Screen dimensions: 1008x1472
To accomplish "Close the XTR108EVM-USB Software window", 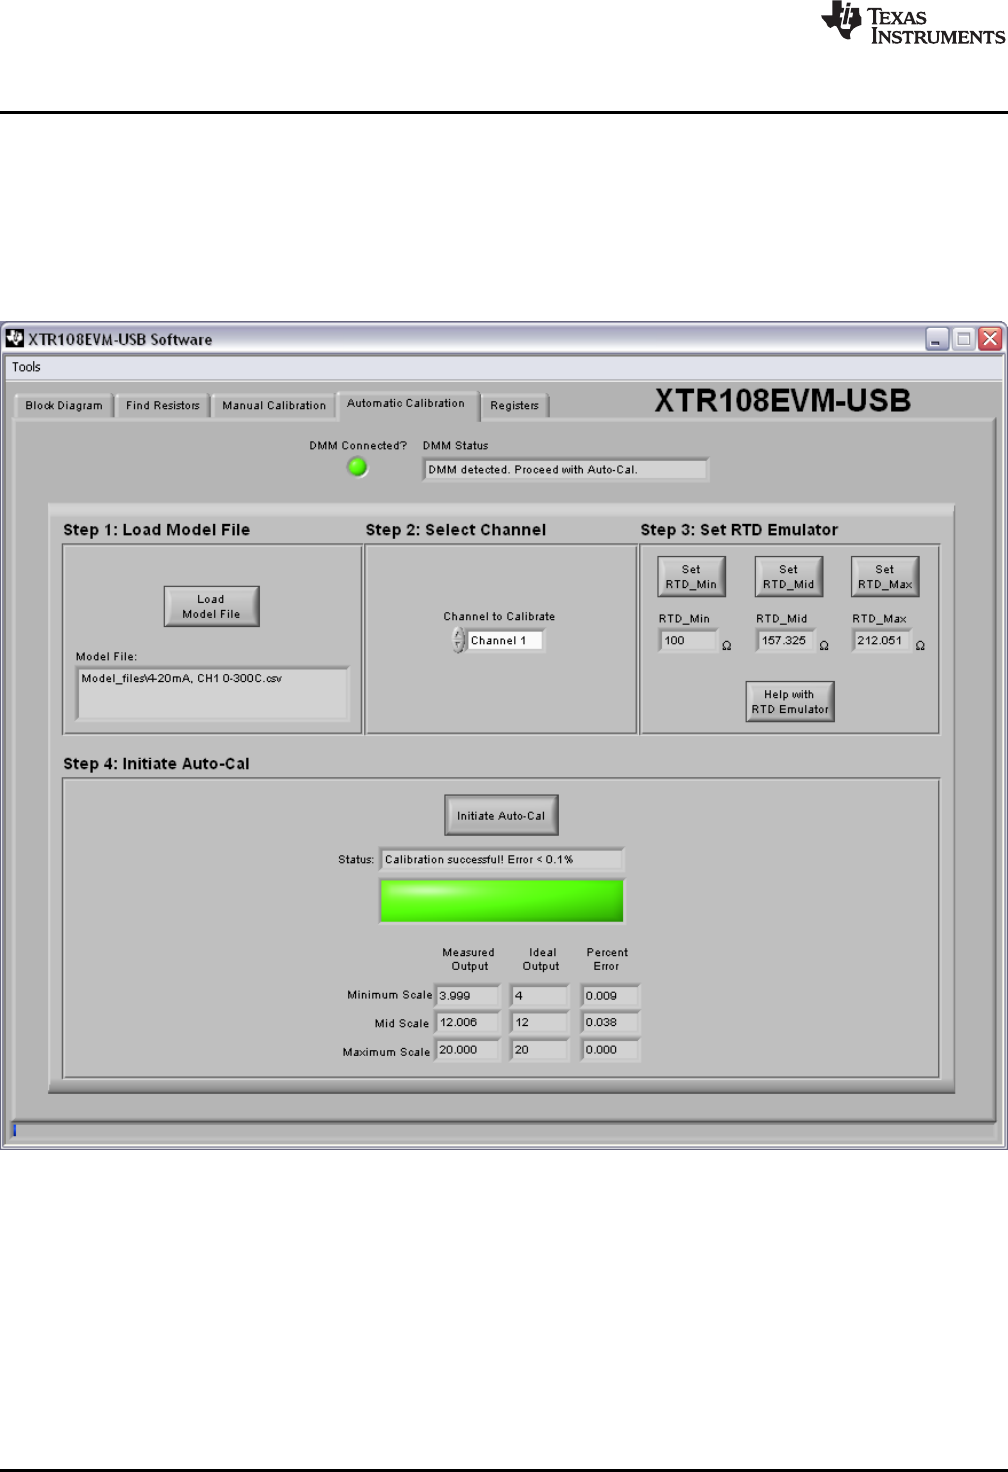I will pos(990,339).
